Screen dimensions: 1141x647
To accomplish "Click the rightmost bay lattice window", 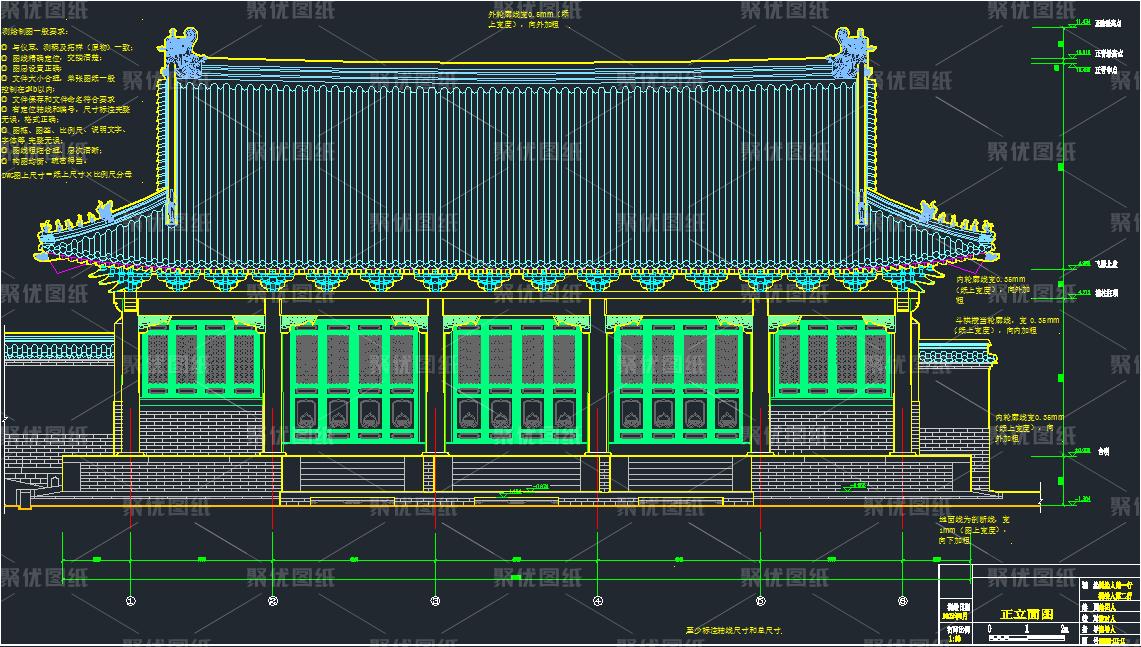I will (832, 359).
